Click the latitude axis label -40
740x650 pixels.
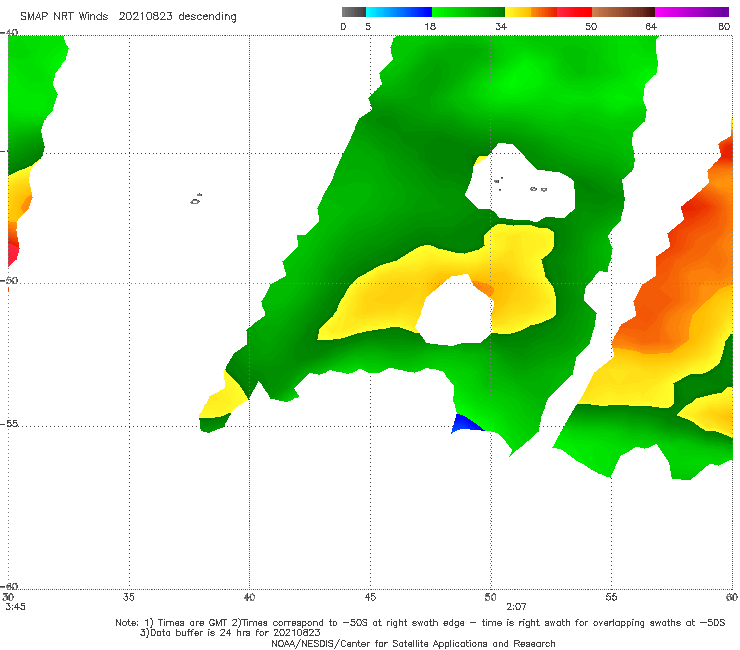[x=9, y=33]
